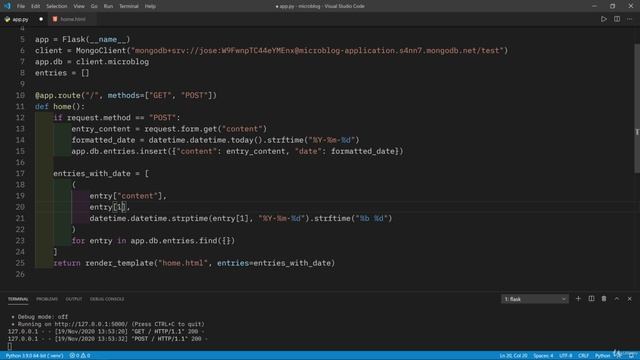
Task: Open the File menu
Action: click(x=21, y=6)
